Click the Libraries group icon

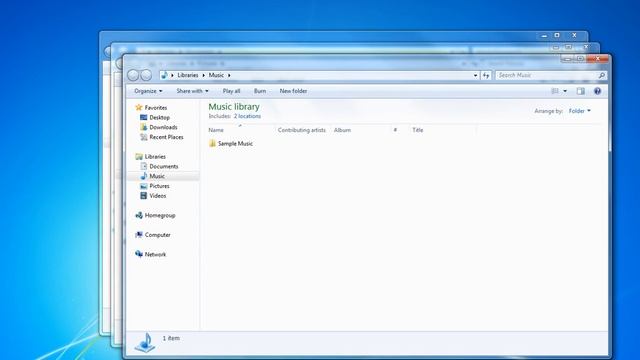pos(139,156)
